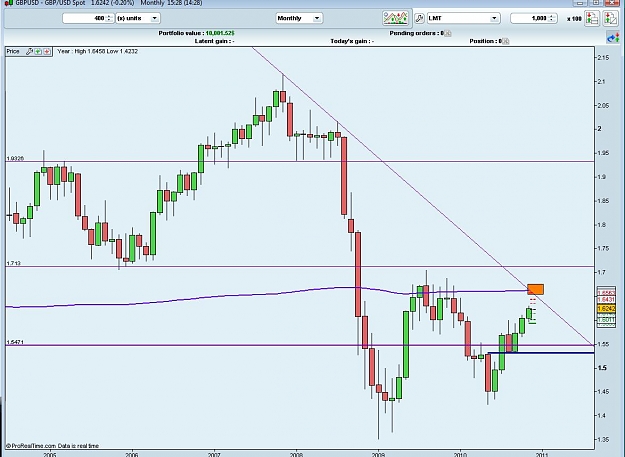Click GBPUSD window title icon
This screenshot has width=625, height=457.
click(x=9, y=3)
